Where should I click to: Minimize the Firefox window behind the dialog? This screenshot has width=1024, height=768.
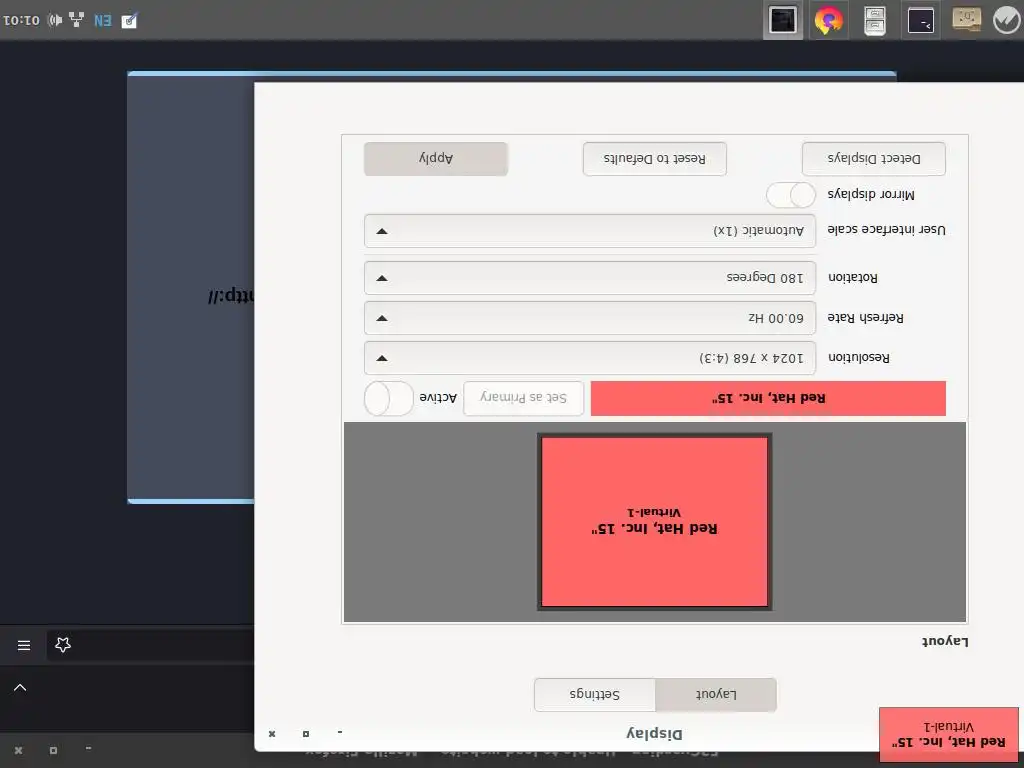pyautogui.click(x=88, y=749)
